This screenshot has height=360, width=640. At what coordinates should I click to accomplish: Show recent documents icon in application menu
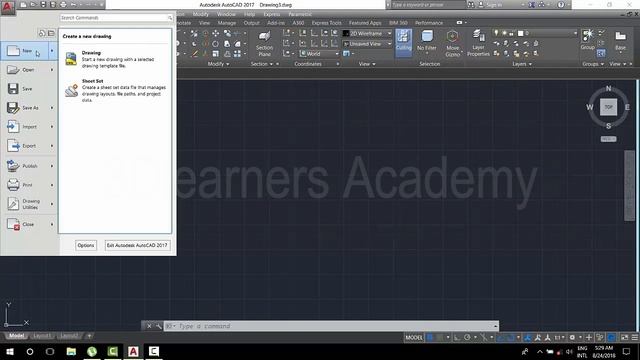tap(42, 33)
